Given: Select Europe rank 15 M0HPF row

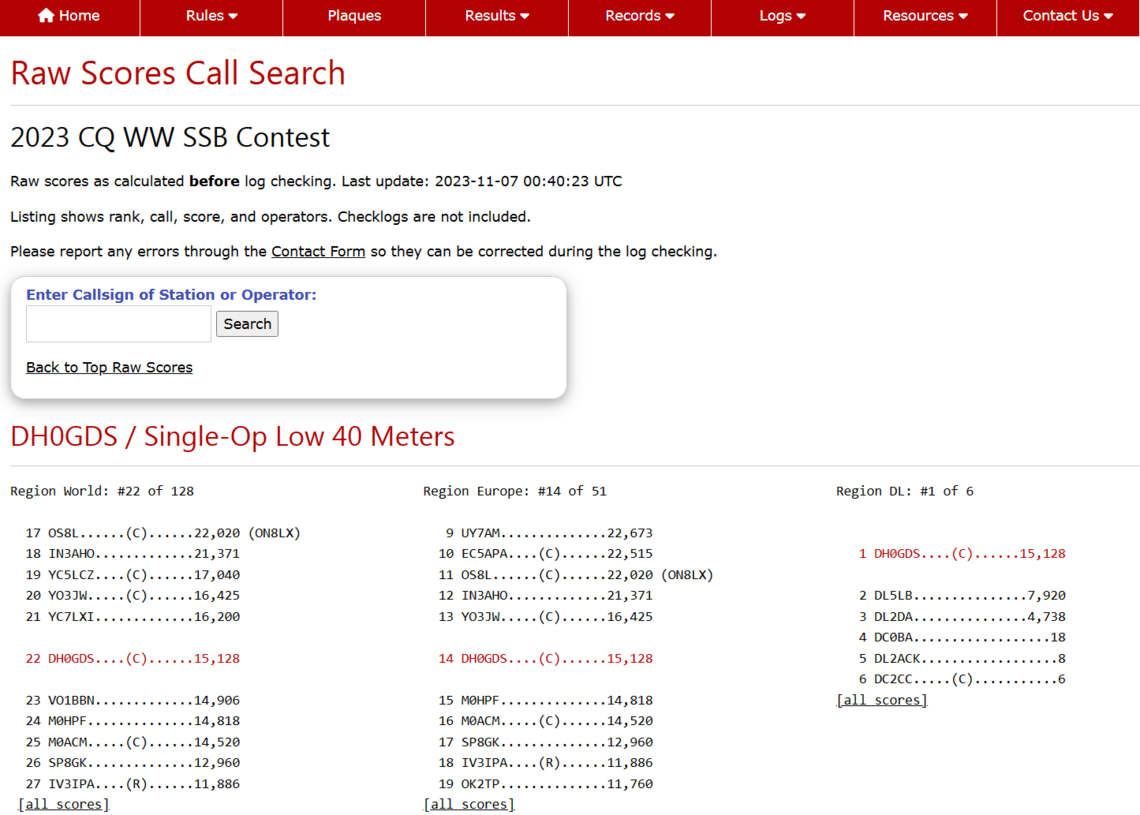Looking at the screenshot, I should tap(545, 700).
